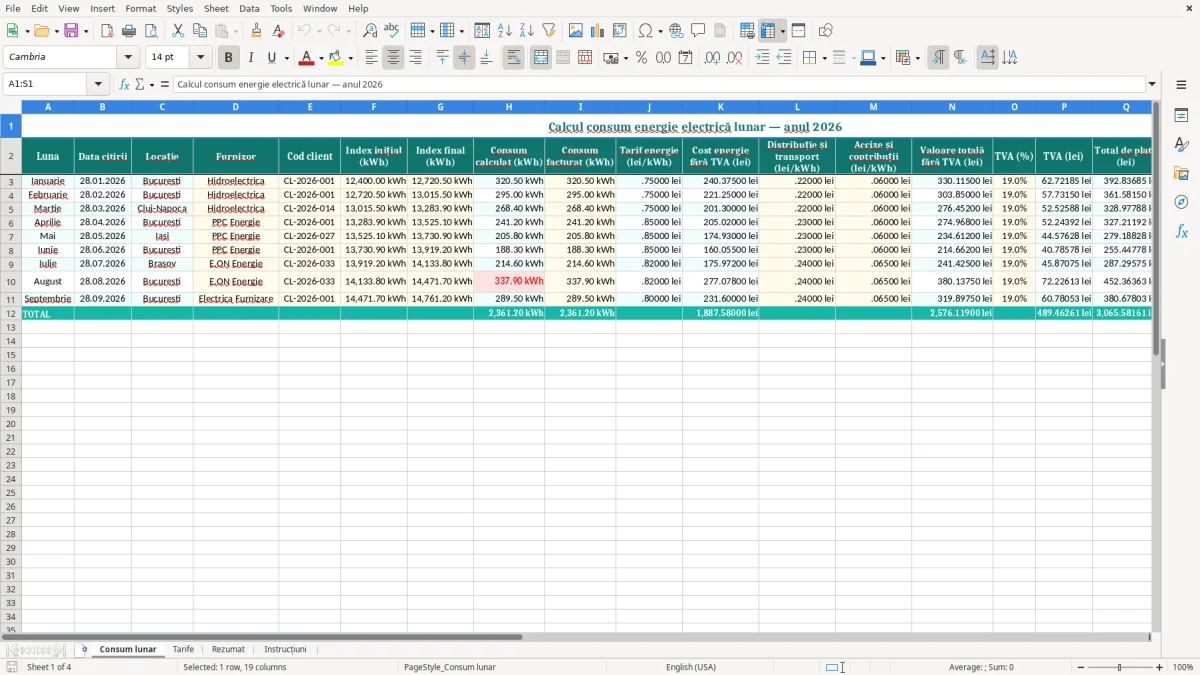Click the Add Decimal Place icon
The image size is (1200, 675).
pyautogui.click(x=712, y=58)
